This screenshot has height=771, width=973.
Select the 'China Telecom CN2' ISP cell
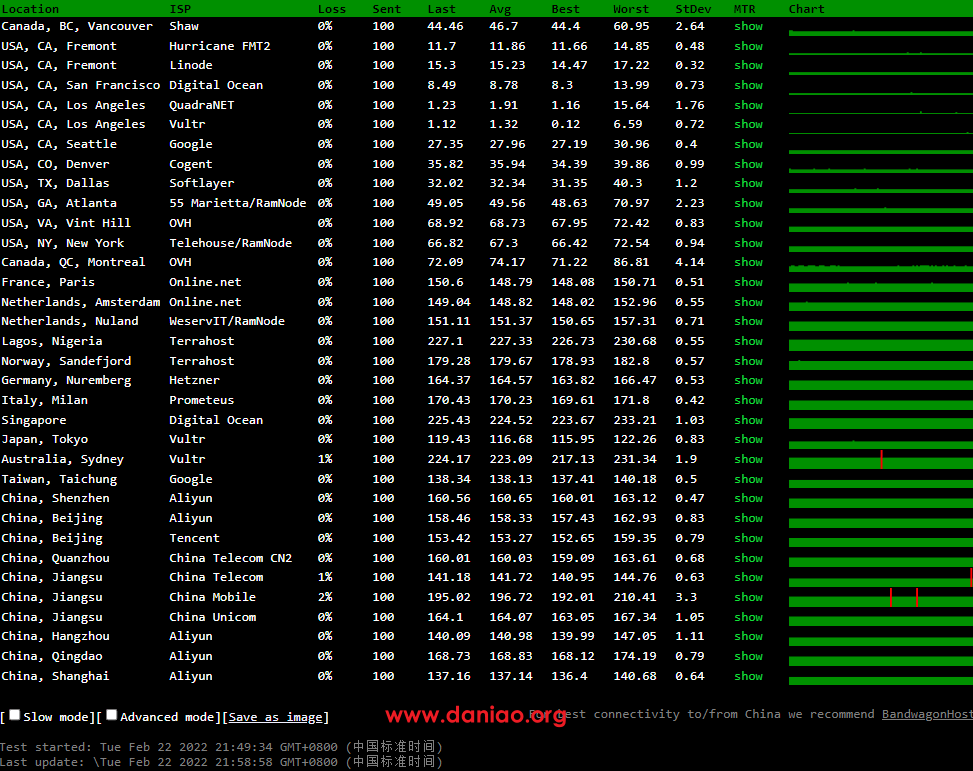tap(231, 557)
